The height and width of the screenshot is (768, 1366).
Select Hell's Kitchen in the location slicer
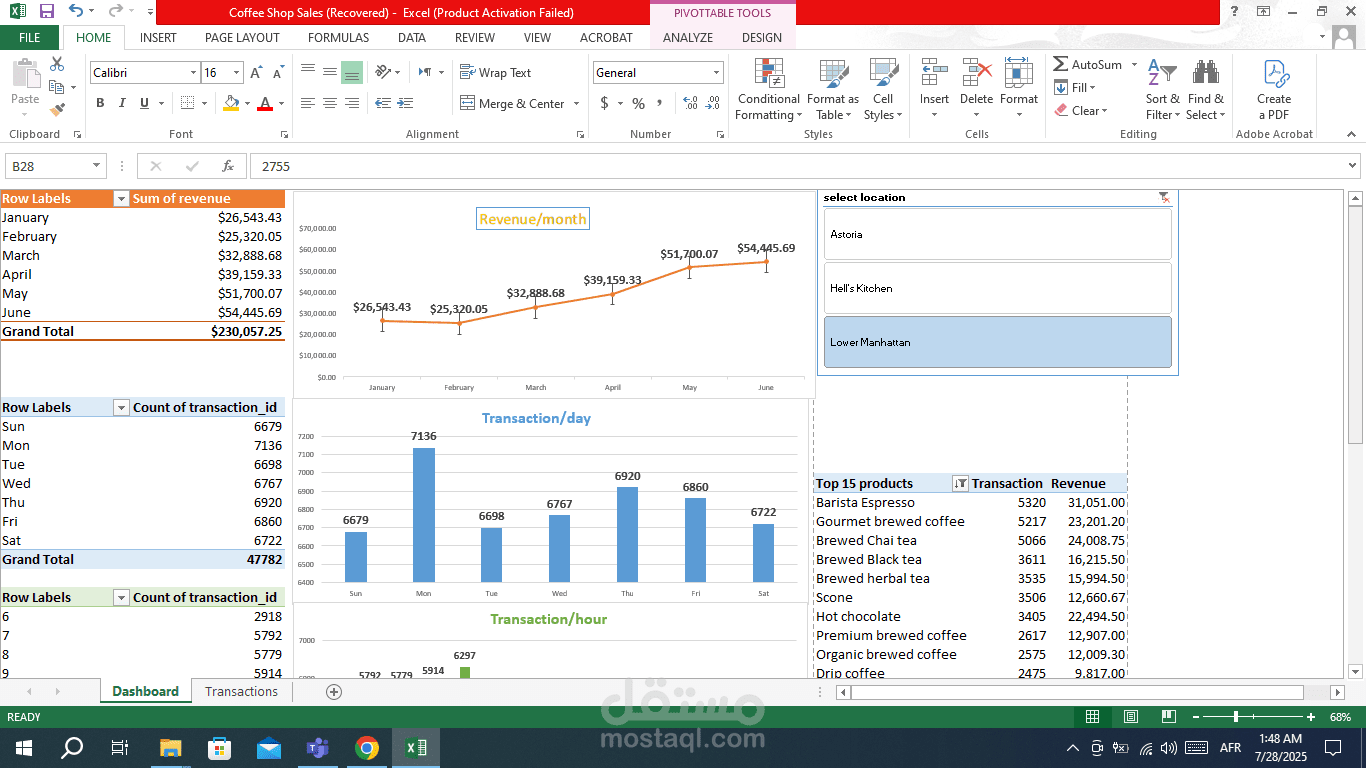(x=997, y=288)
